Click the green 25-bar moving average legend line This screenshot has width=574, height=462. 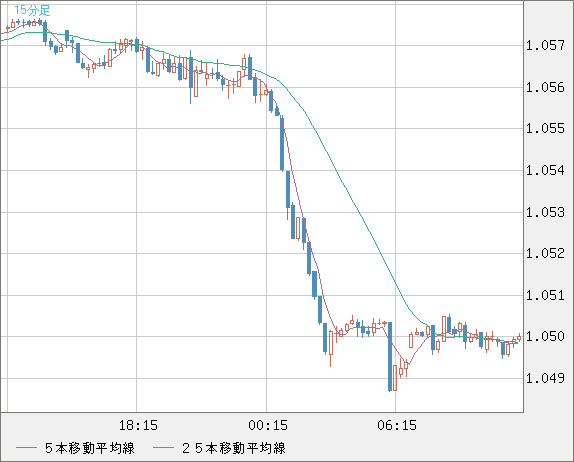pos(163,448)
